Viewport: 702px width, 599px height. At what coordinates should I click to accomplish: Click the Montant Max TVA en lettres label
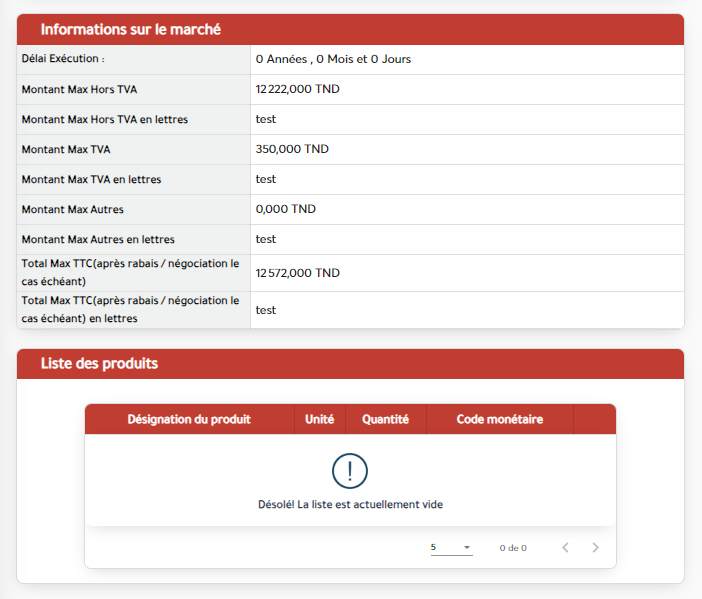(92, 179)
